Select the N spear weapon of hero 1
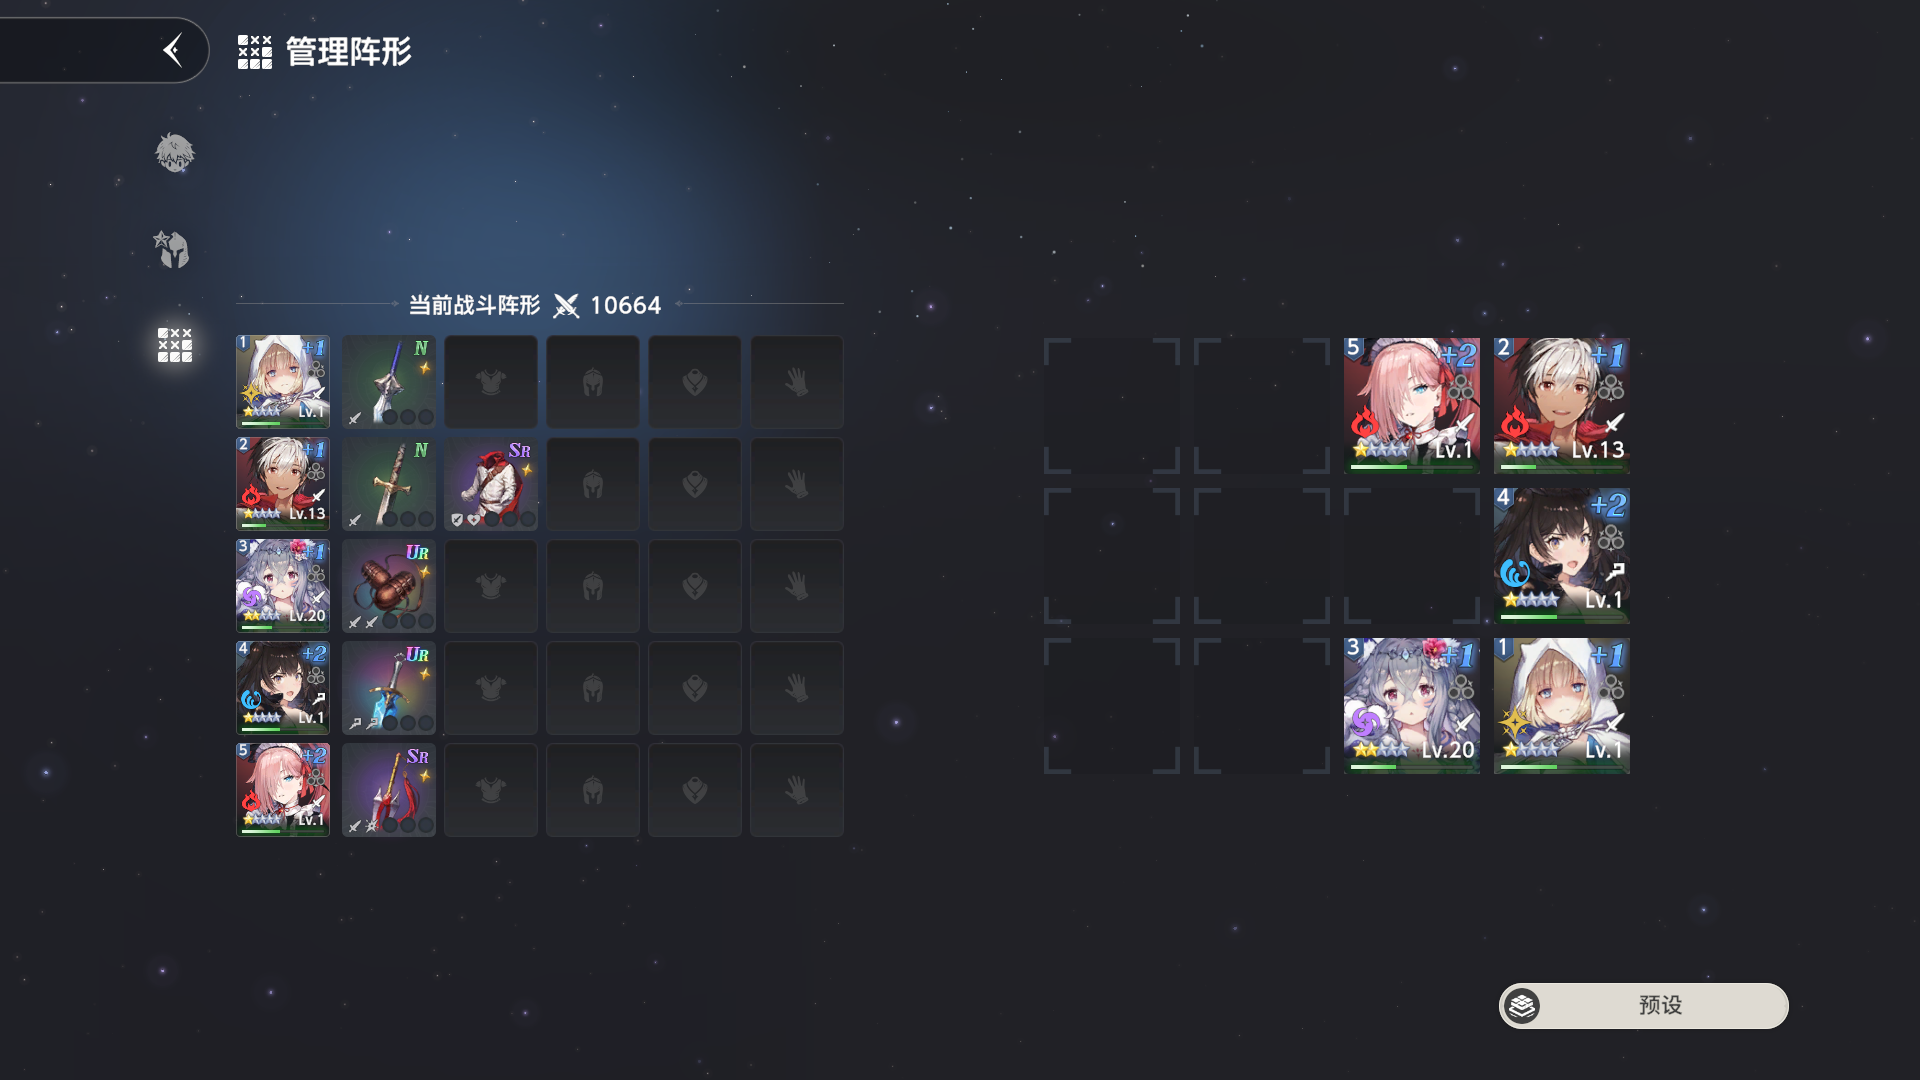This screenshot has height=1080, width=1920. point(389,382)
